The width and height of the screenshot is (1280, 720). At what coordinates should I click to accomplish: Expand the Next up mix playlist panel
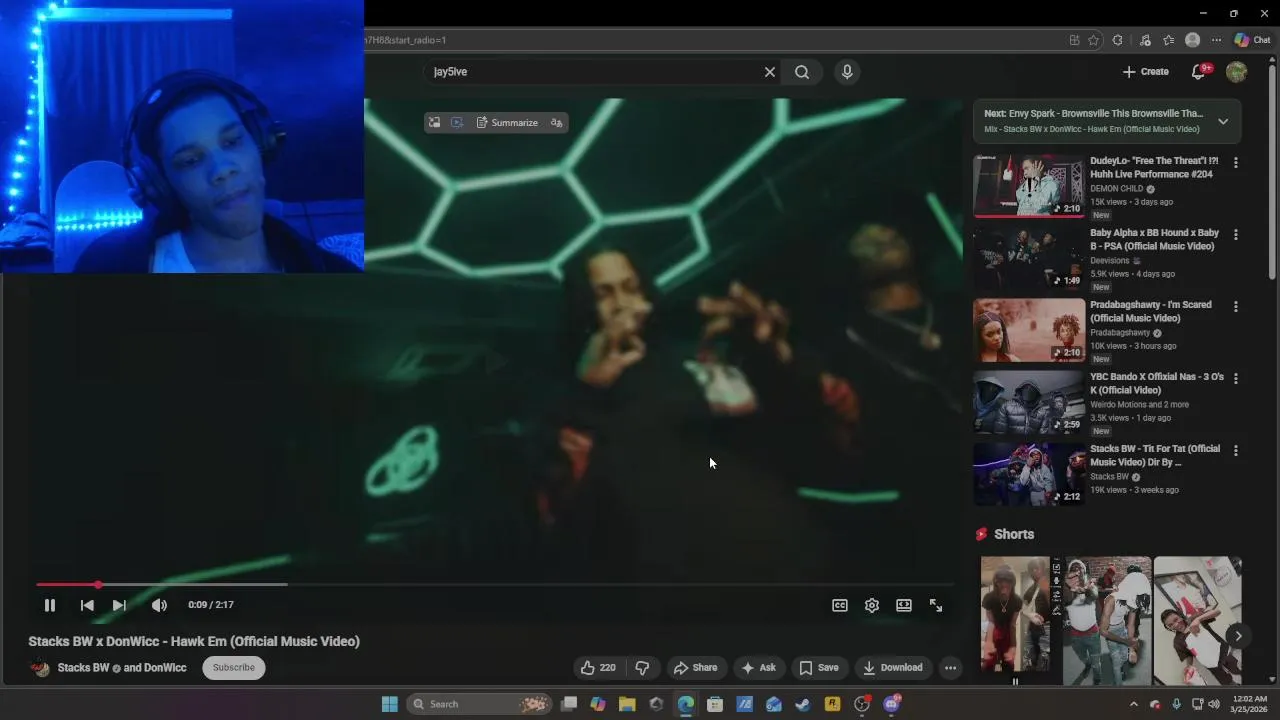tap(1223, 121)
